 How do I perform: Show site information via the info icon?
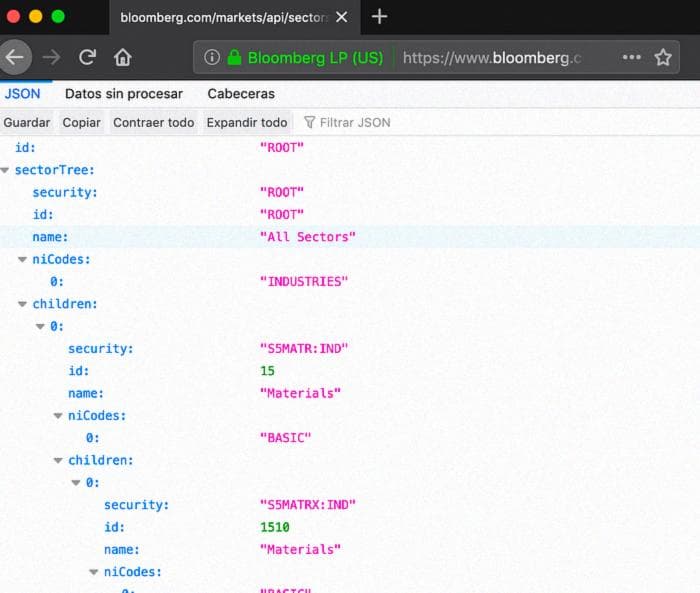point(212,57)
